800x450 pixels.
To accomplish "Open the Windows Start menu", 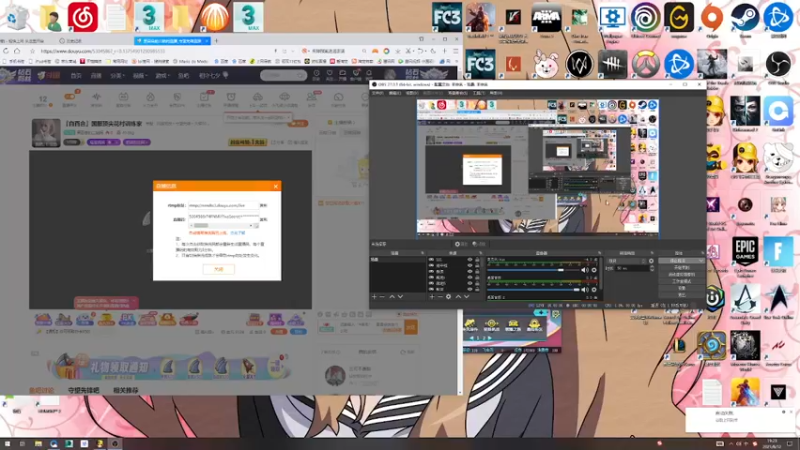I will (x=7, y=444).
